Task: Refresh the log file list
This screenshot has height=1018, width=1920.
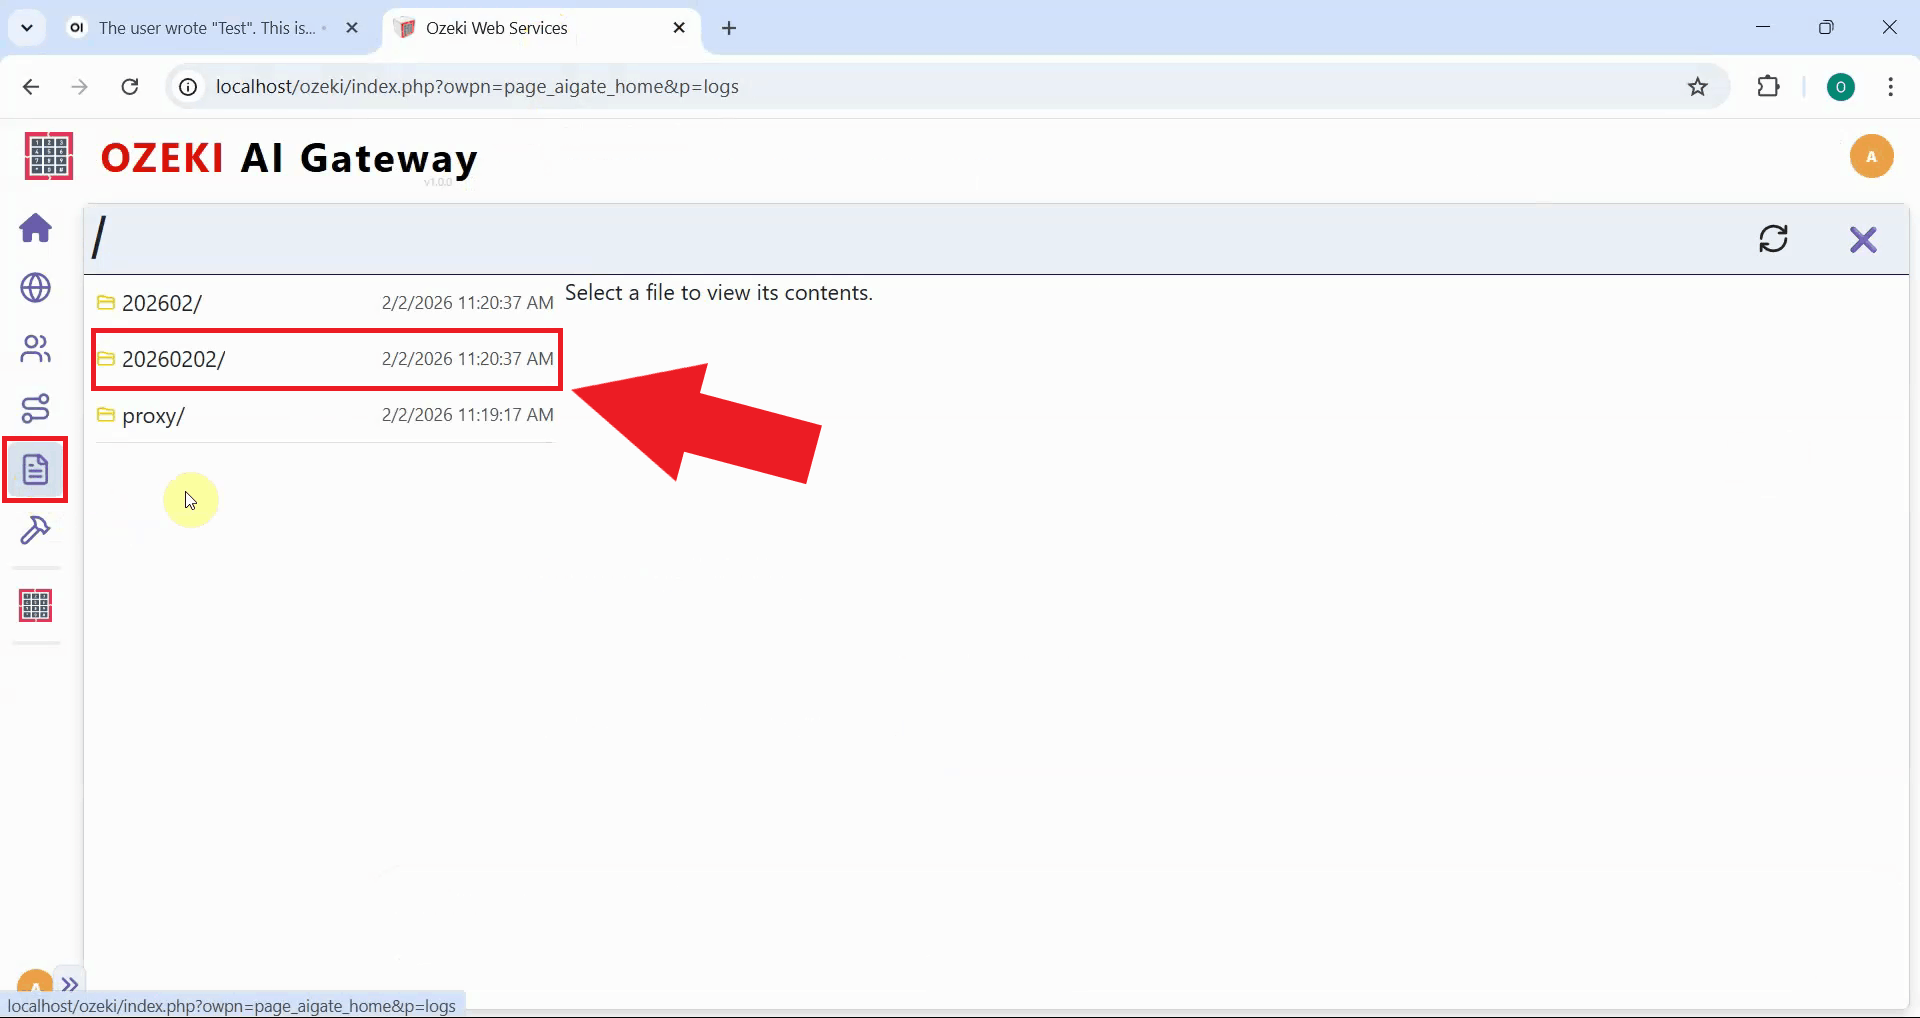Action: (1774, 239)
